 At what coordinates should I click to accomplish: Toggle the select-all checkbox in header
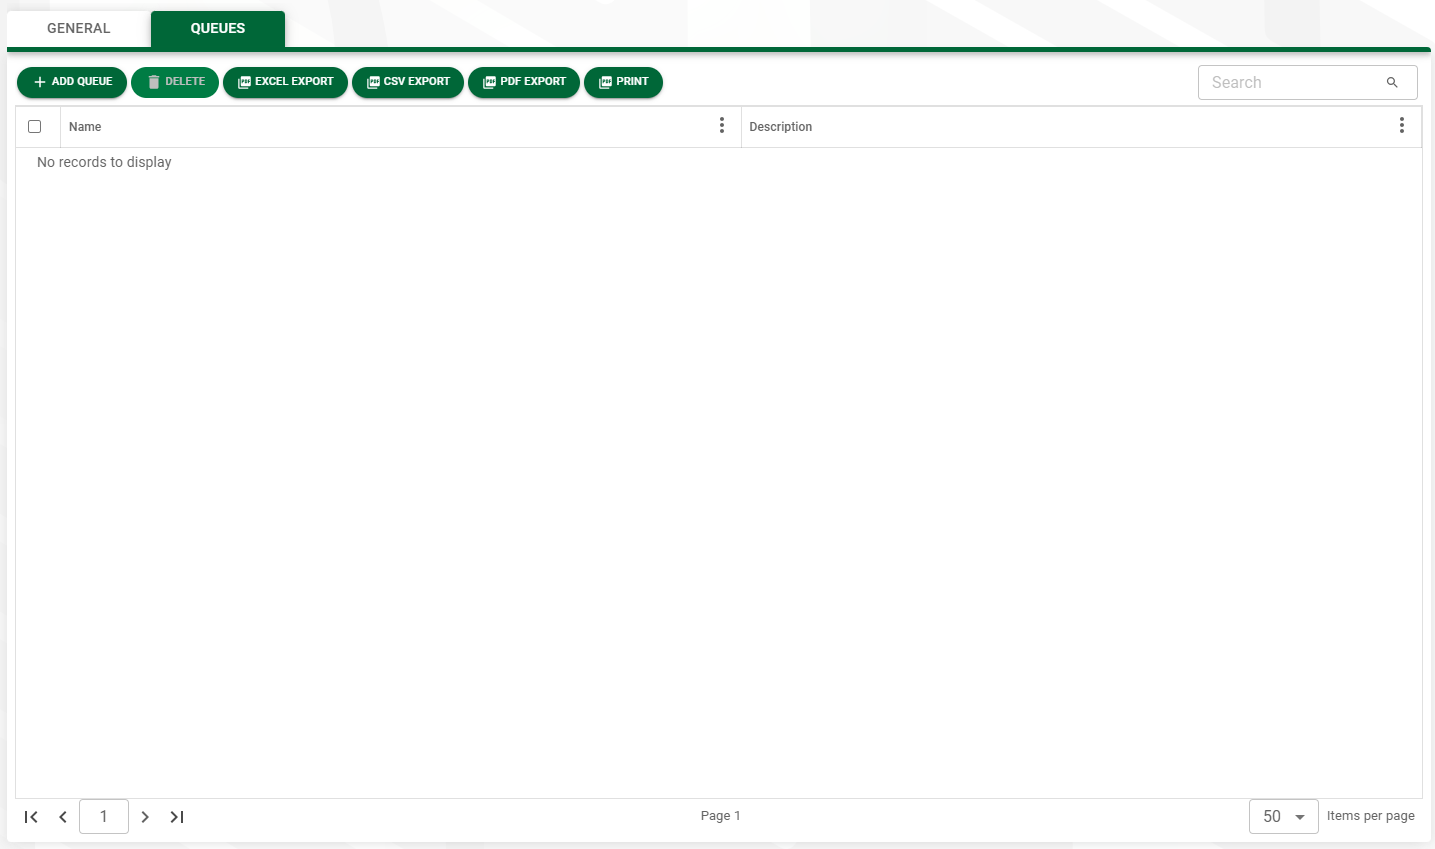(35, 127)
